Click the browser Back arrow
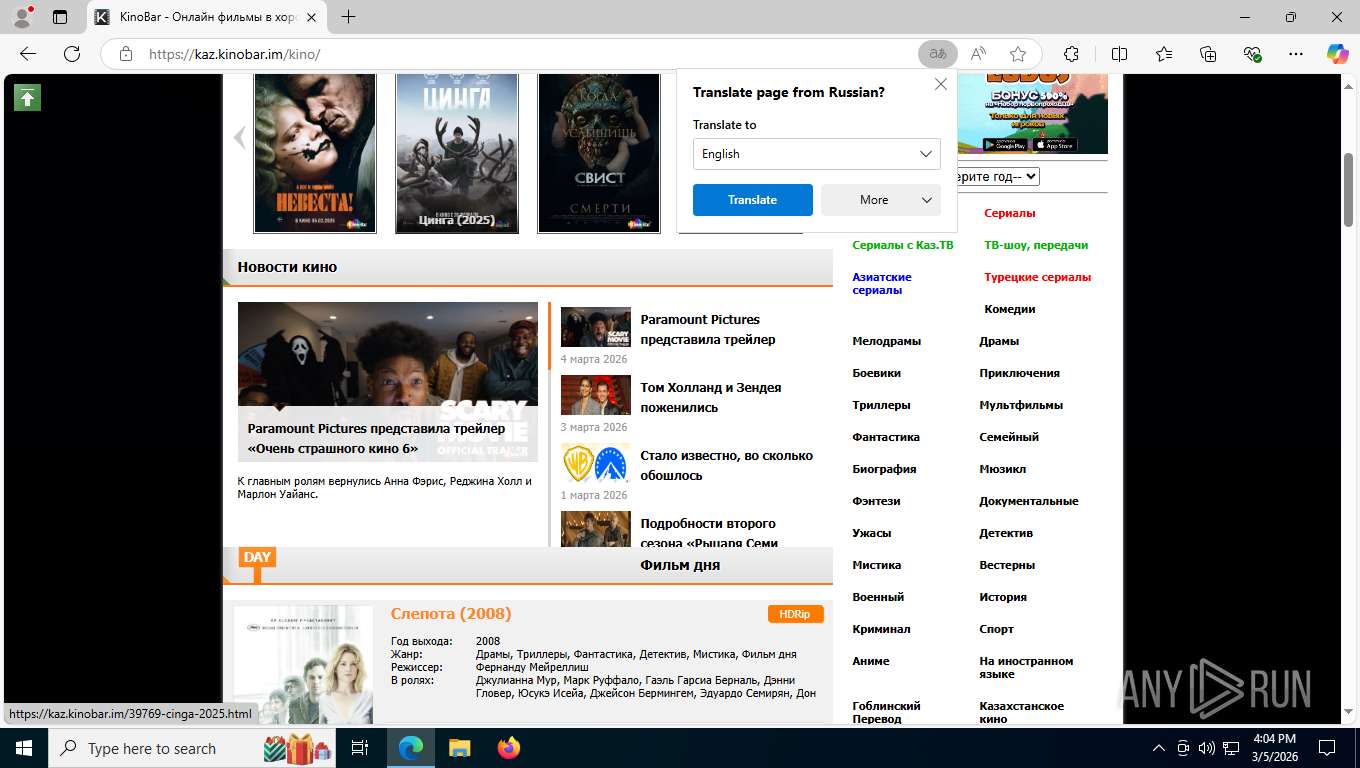Viewport: 1360px width, 768px height. click(28, 54)
